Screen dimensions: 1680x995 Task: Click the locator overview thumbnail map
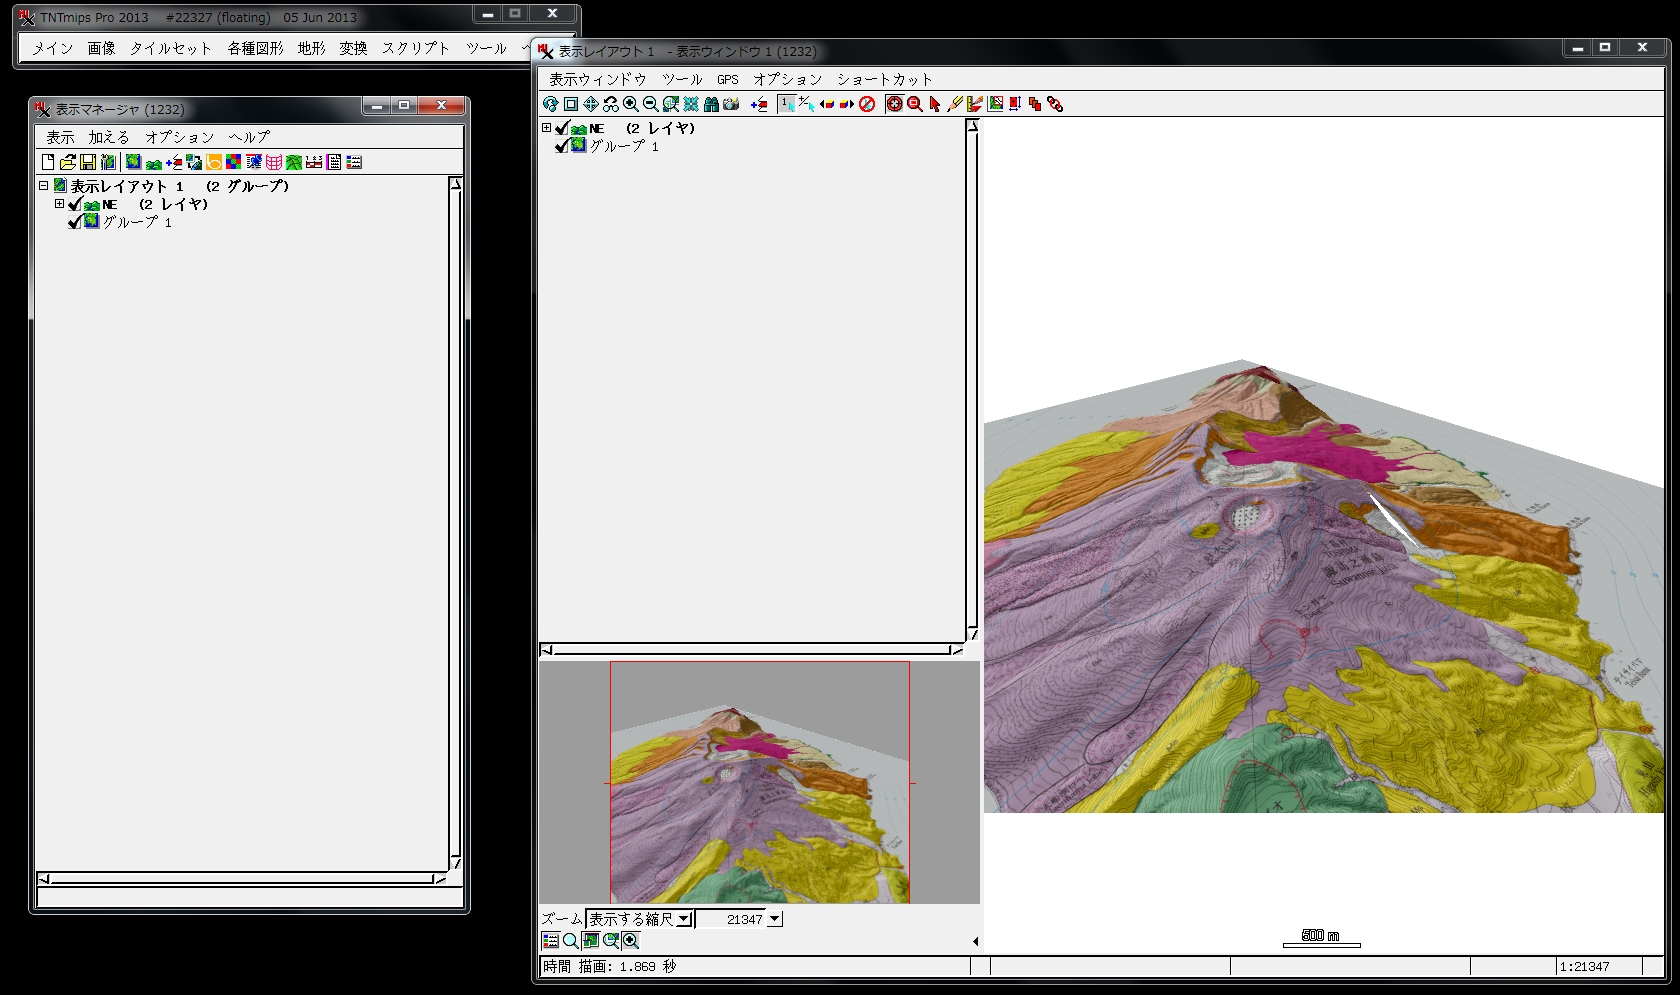pos(759,782)
